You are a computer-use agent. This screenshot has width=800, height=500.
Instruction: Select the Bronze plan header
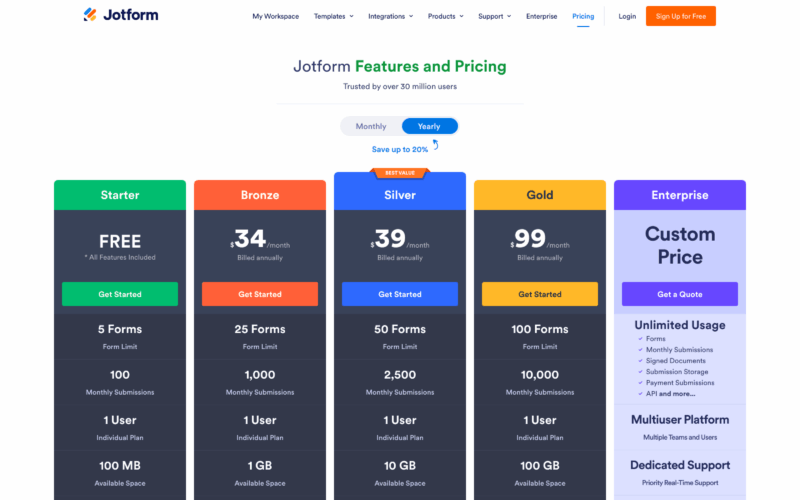(260, 195)
